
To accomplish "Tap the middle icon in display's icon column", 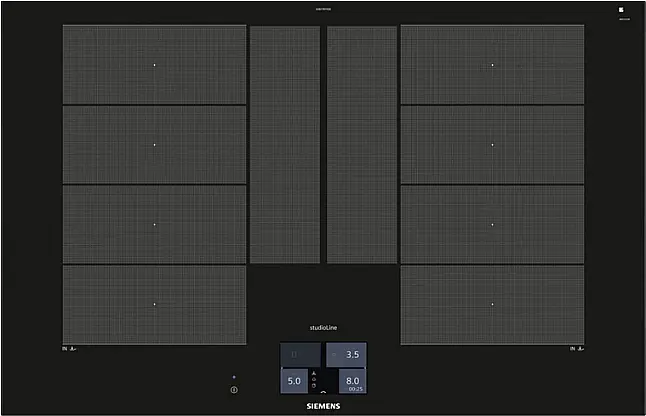I will (314, 379).
